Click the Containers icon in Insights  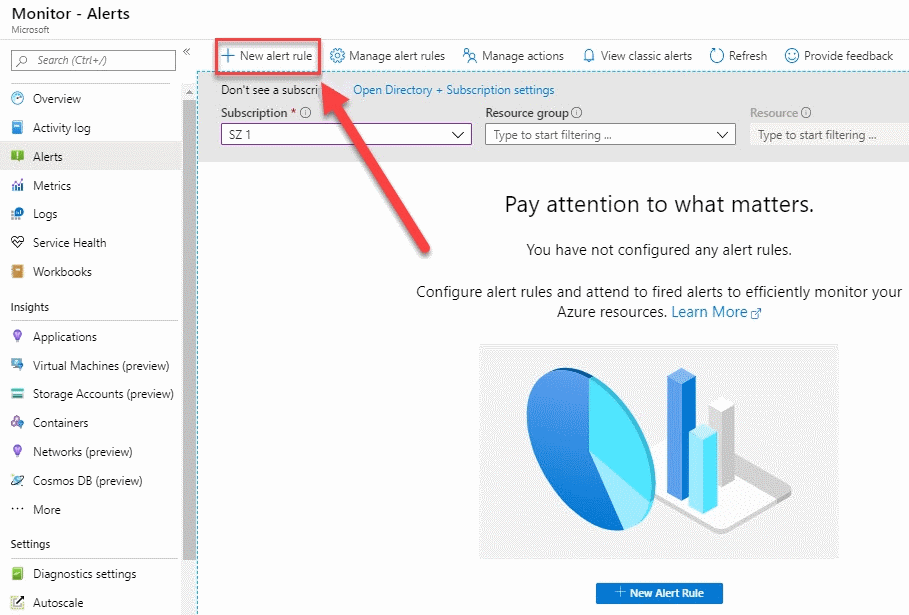coord(17,422)
